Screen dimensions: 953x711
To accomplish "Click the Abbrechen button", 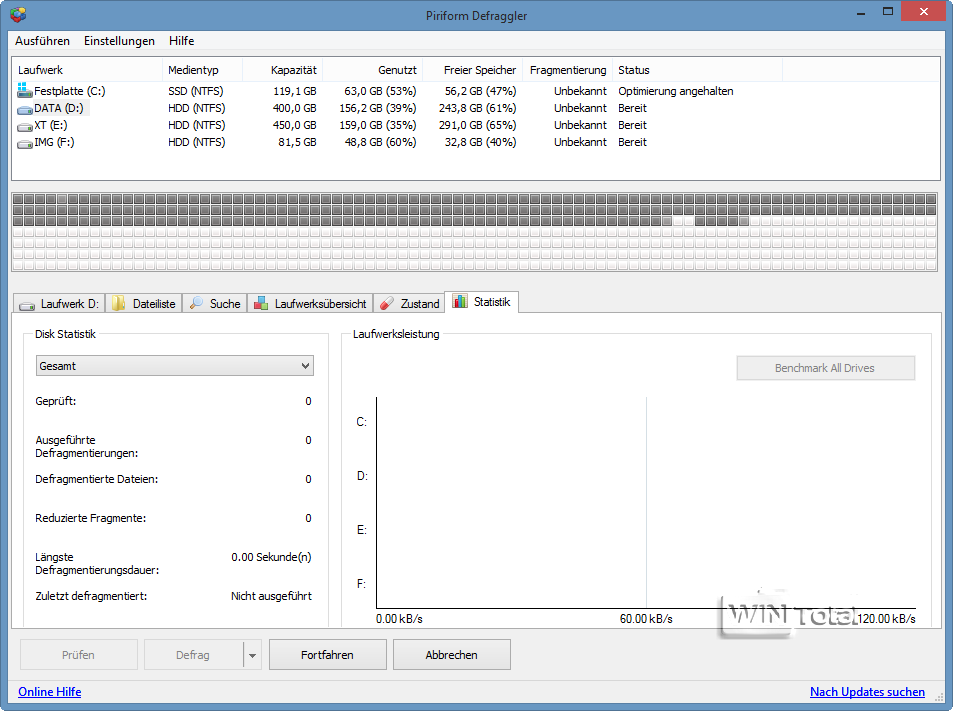I will tap(452, 655).
